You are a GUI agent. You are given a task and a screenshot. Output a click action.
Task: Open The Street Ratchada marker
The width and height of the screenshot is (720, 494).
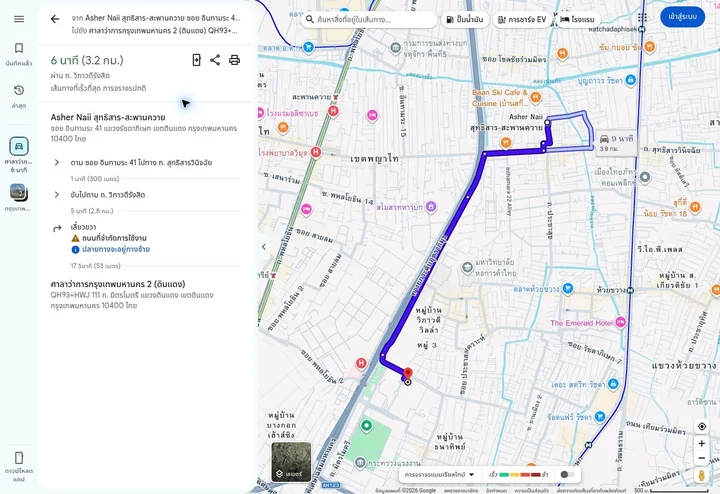[x=613, y=384]
